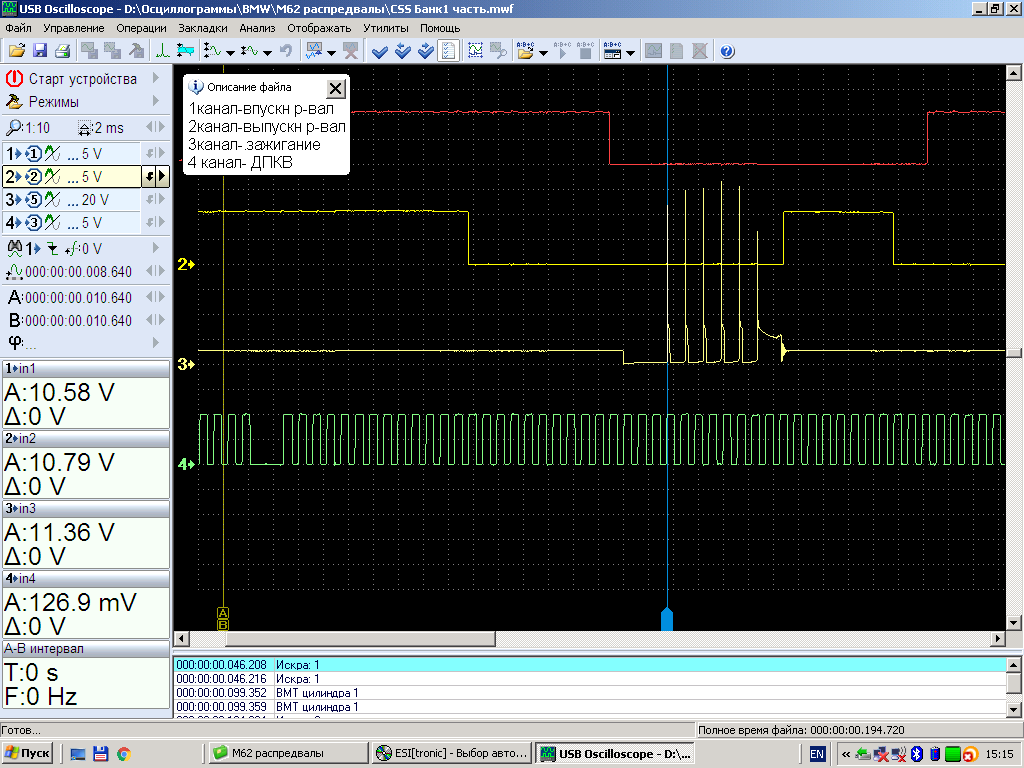The width and height of the screenshot is (1024, 768).
Task: Click channel 2 right arrow stepper button
Action: click(x=163, y=176)
